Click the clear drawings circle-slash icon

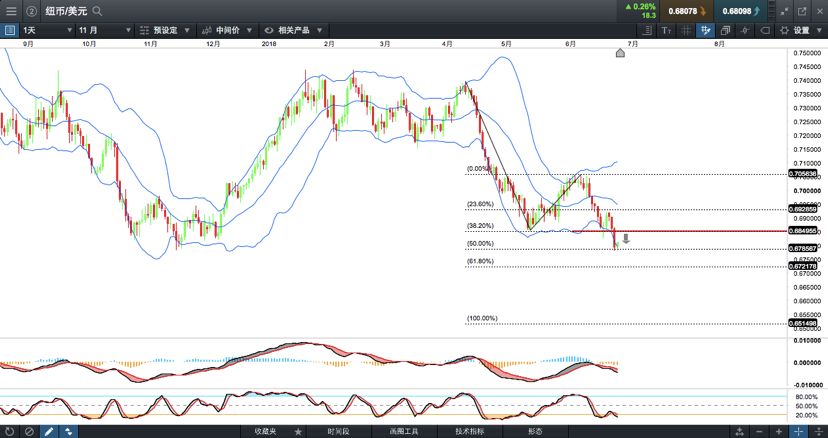pyautogui.click(x=29, y=432)
